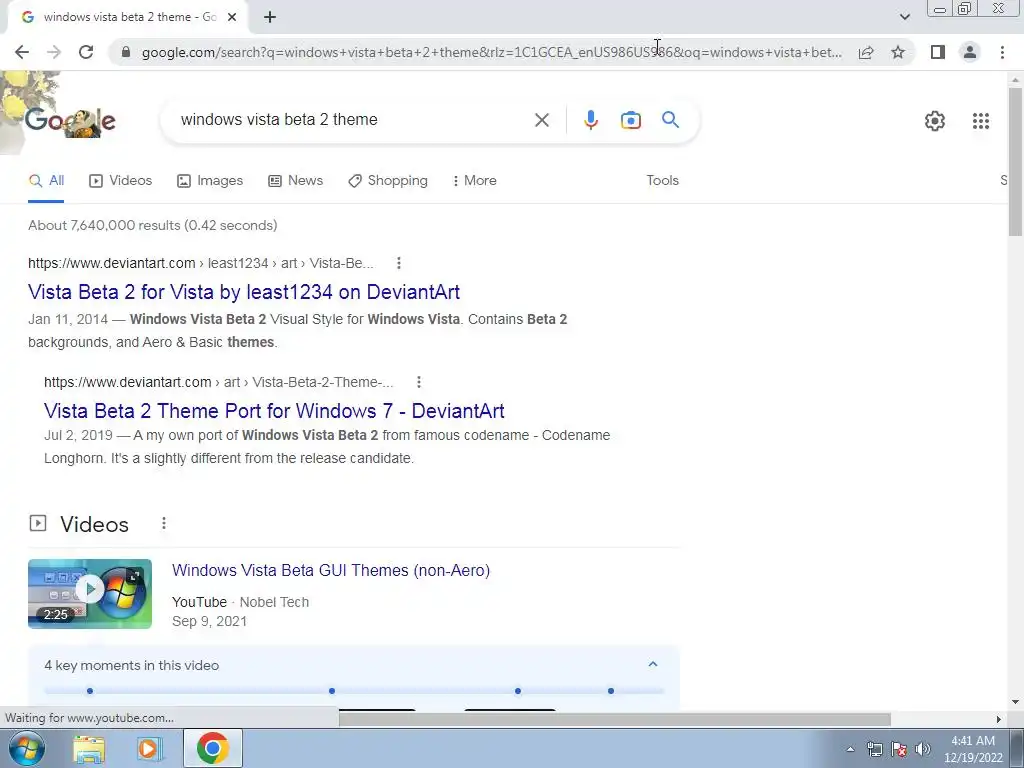This screenshot has width=1024, height=768.
Task: Open Vista Beta 2 for Vista by least1234 link
Action: 244,292
